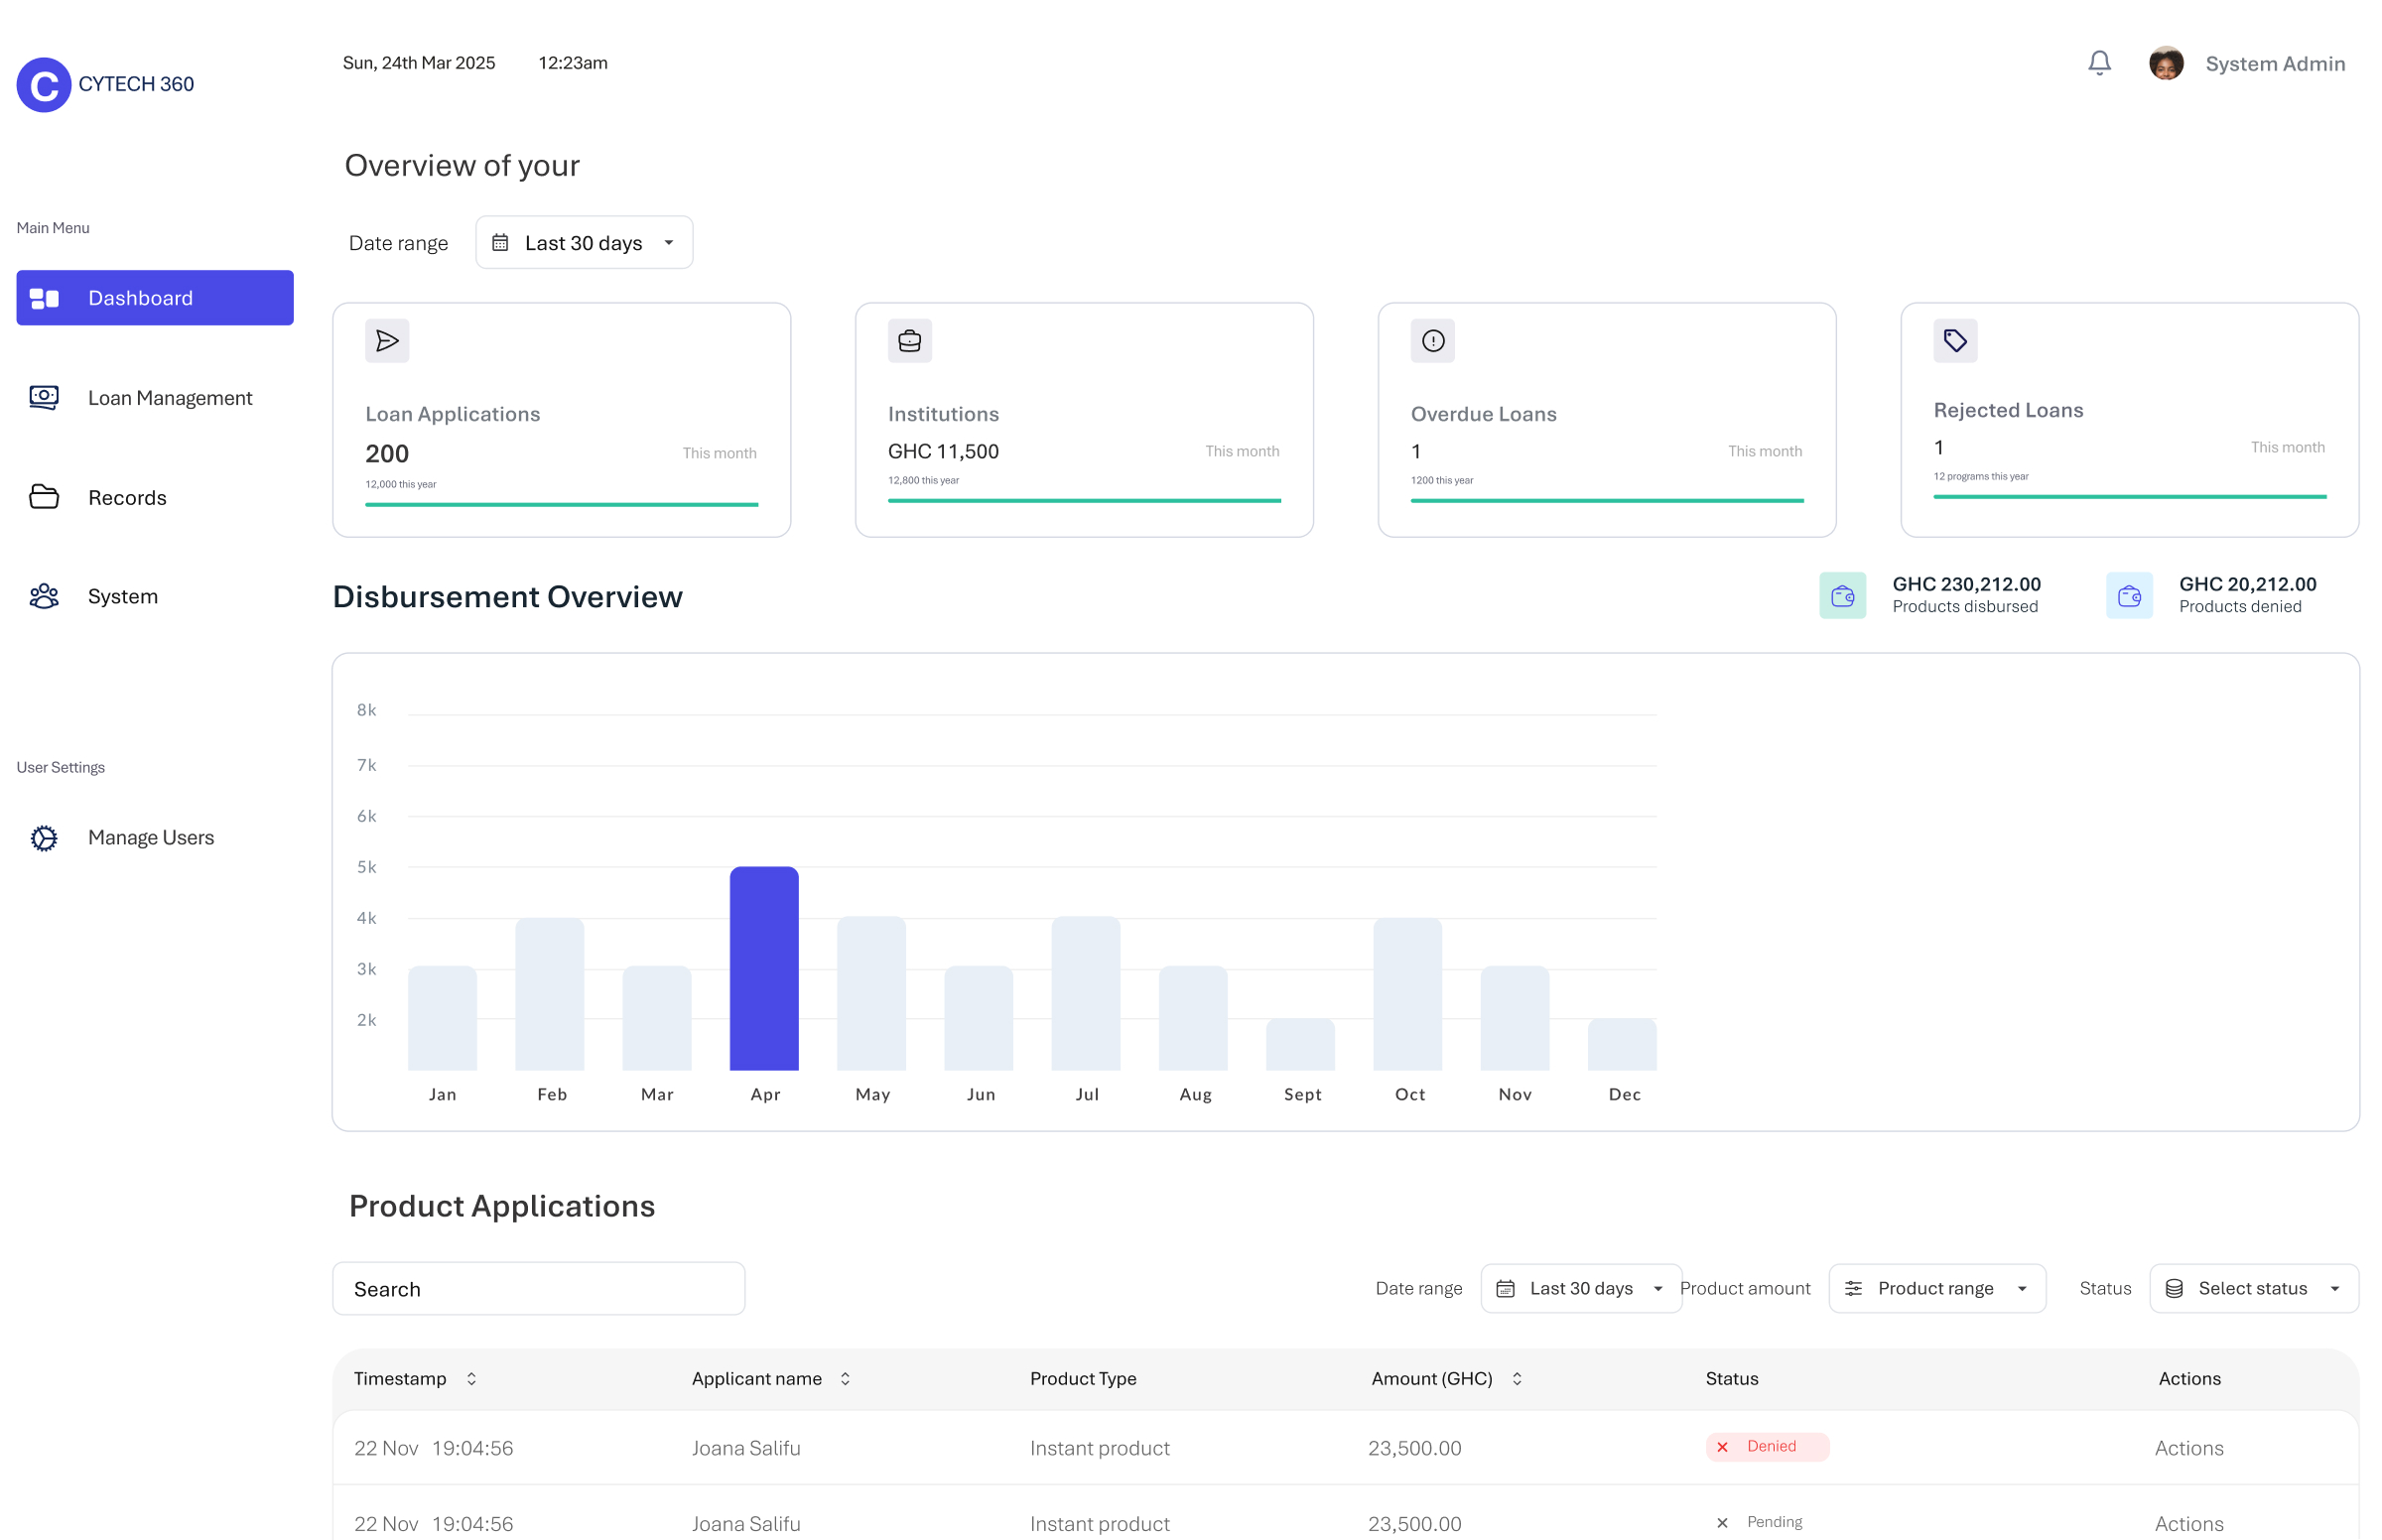Go to Records menu item
2382x1540 pixels.
127,498
